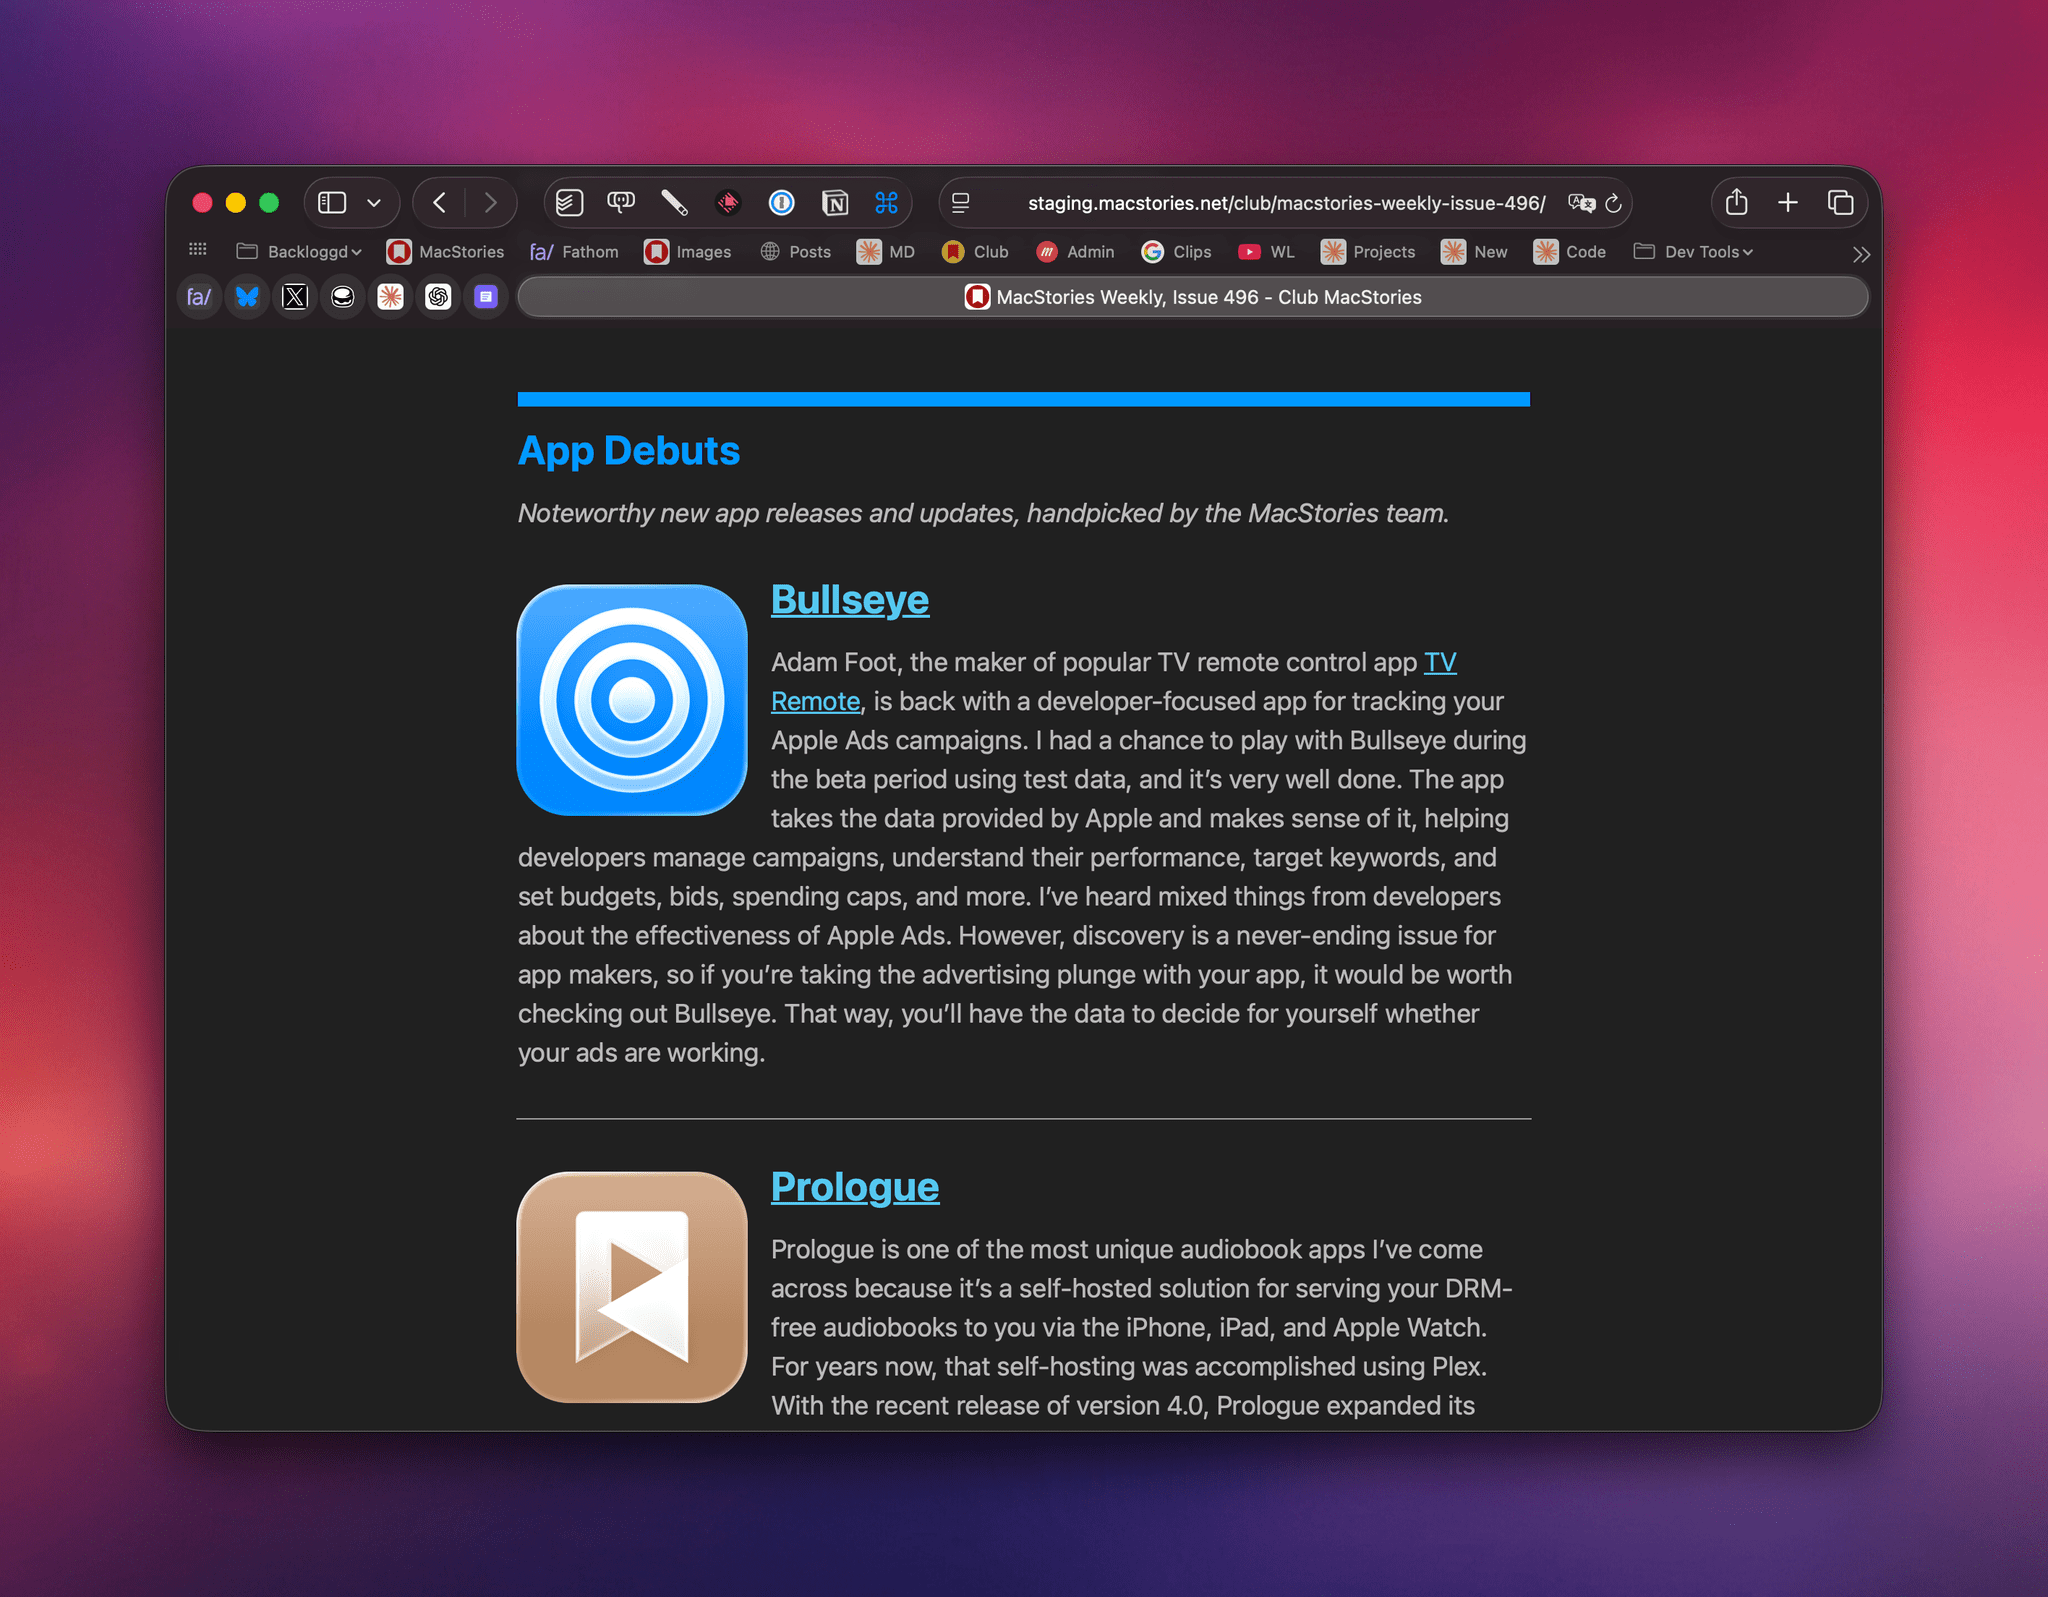Click the Prologue app icon thumbnail
Screen dimensions: 2048x1597
[631, 1288]
